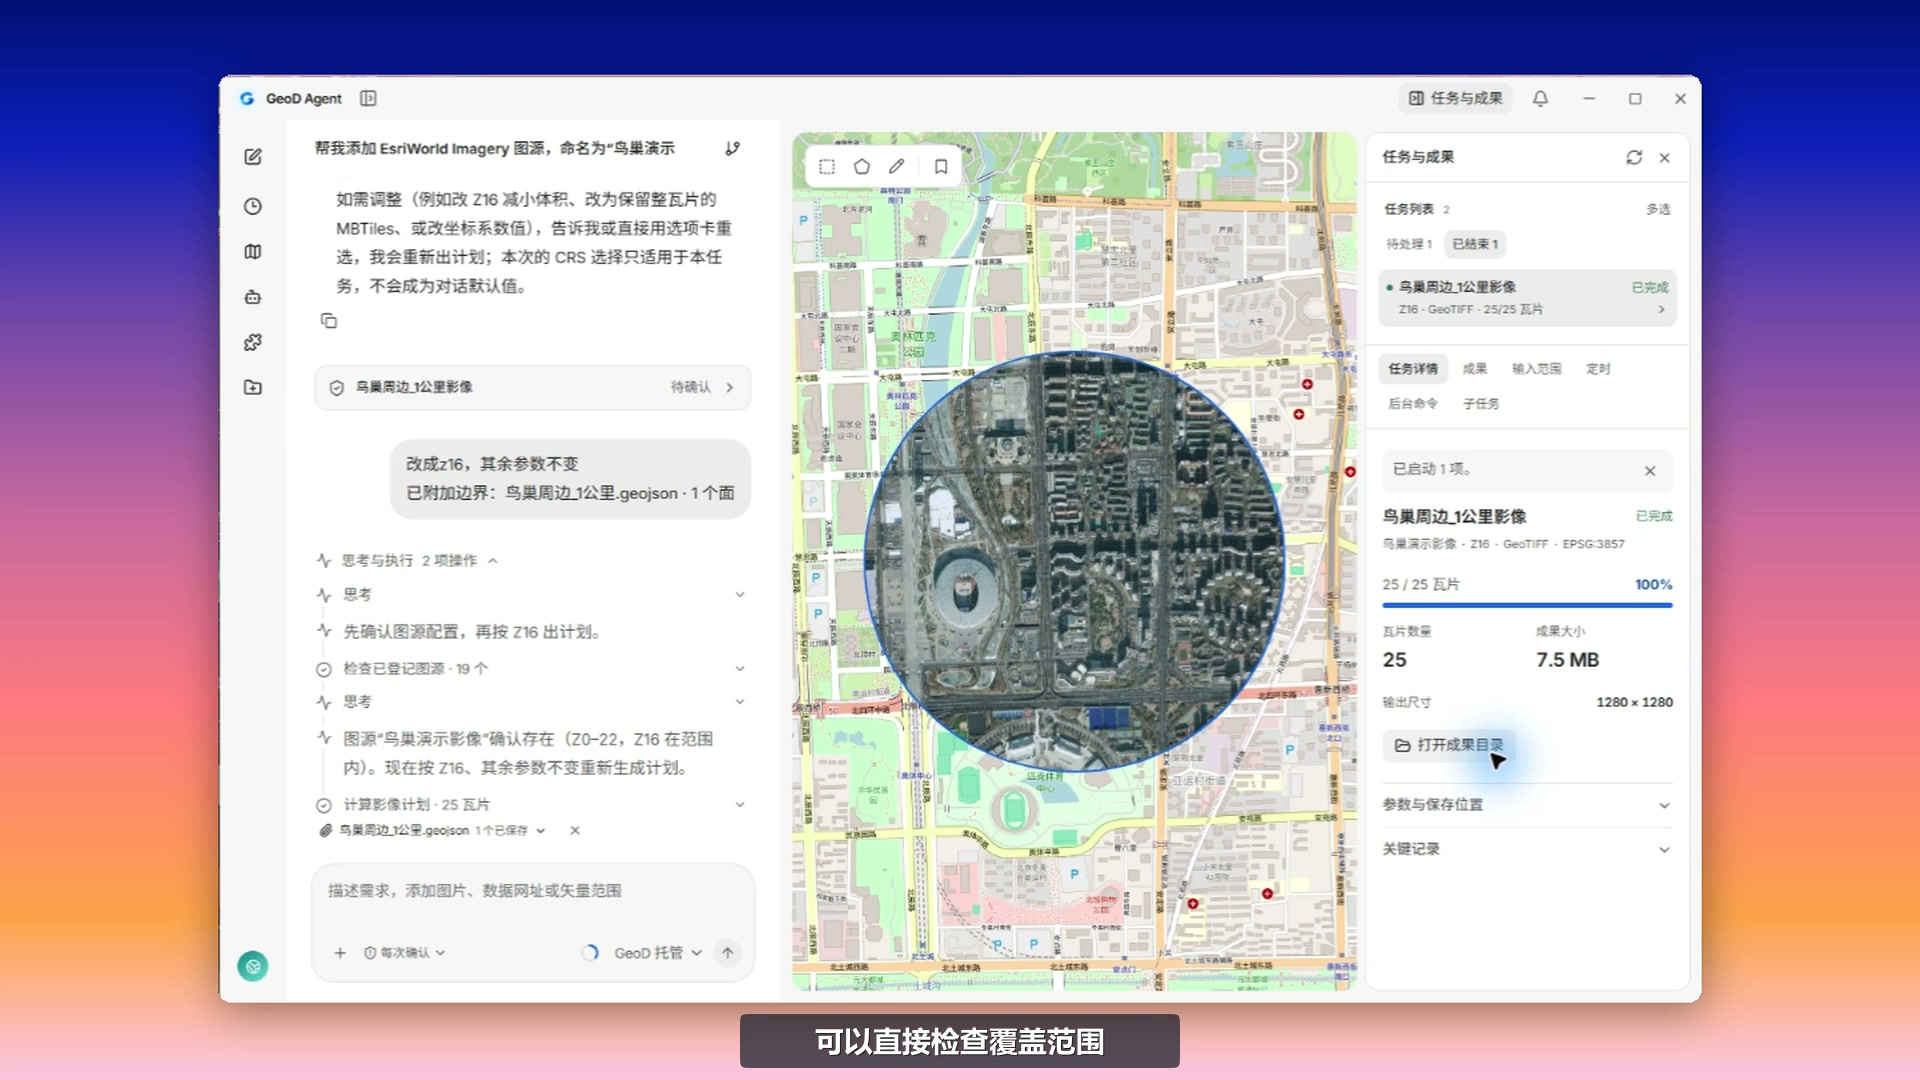Click the message input field

(x=532, y=891)
